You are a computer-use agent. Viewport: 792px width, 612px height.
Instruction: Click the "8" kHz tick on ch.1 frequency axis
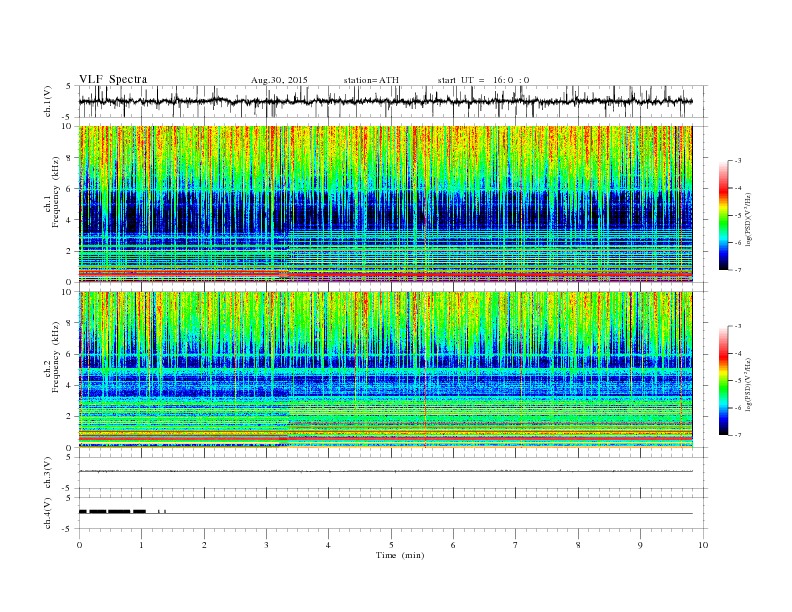point(70,158)
